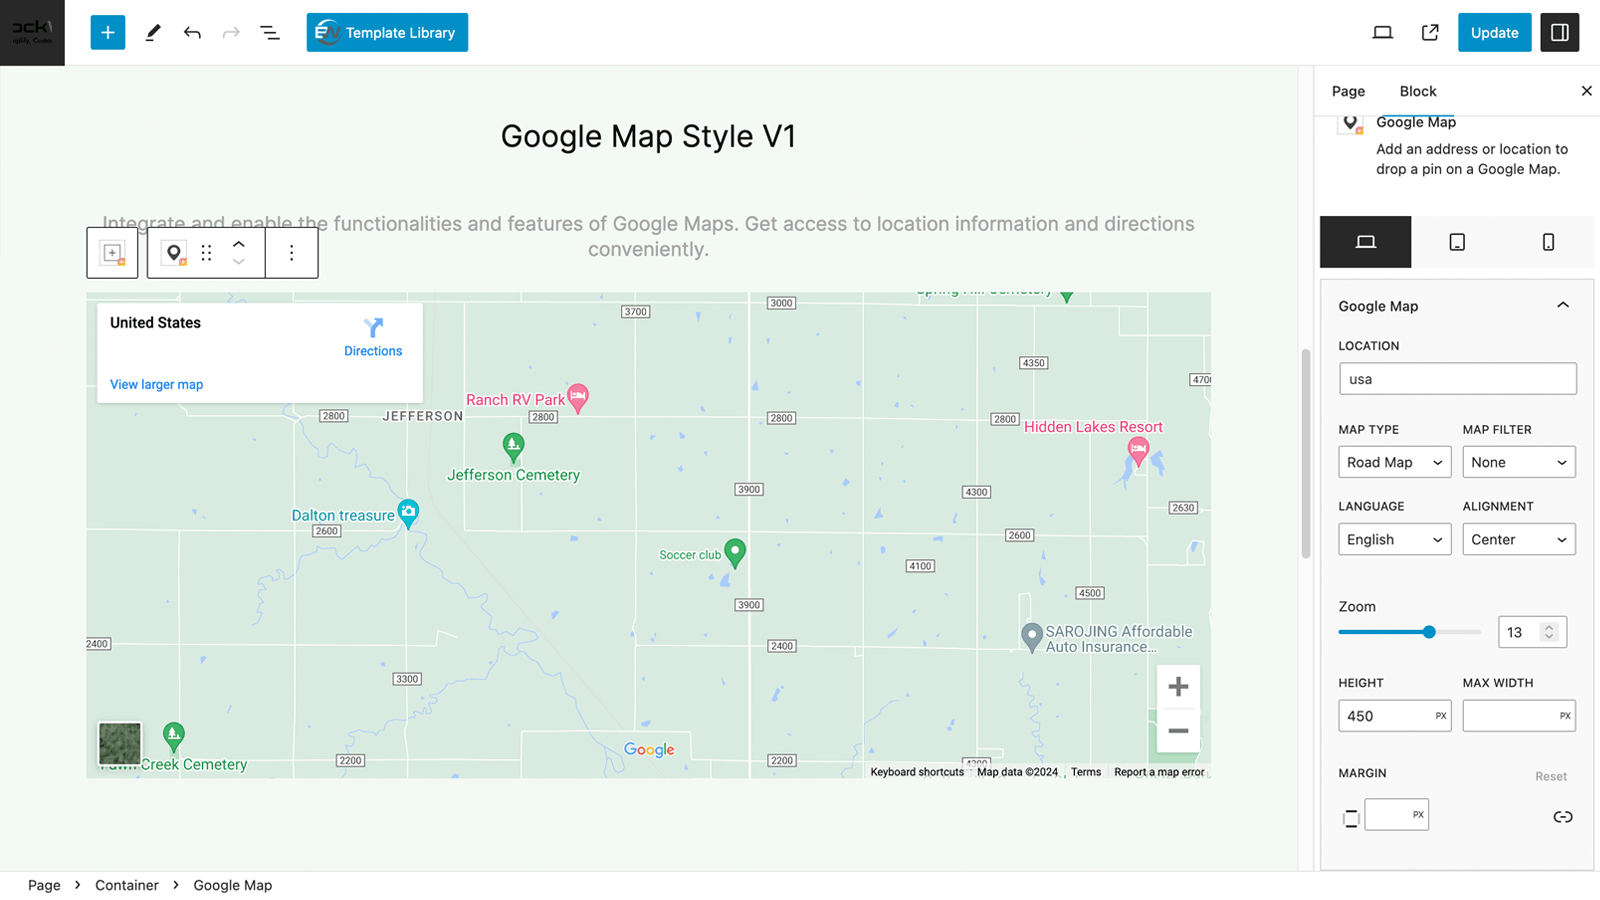1600x900 pixels.
Task: Open Report a map error link
Action: [x=1159, y=772]
